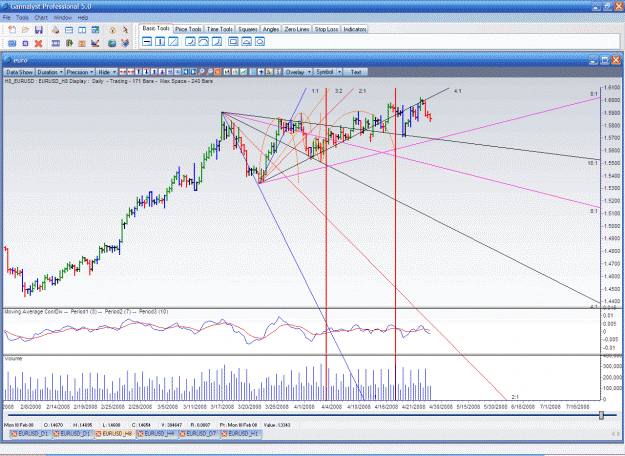Image resolution: width=625 pixels, height=456 pixels.
Task: Open the Symbol dropdown
Action: (328, 72)
